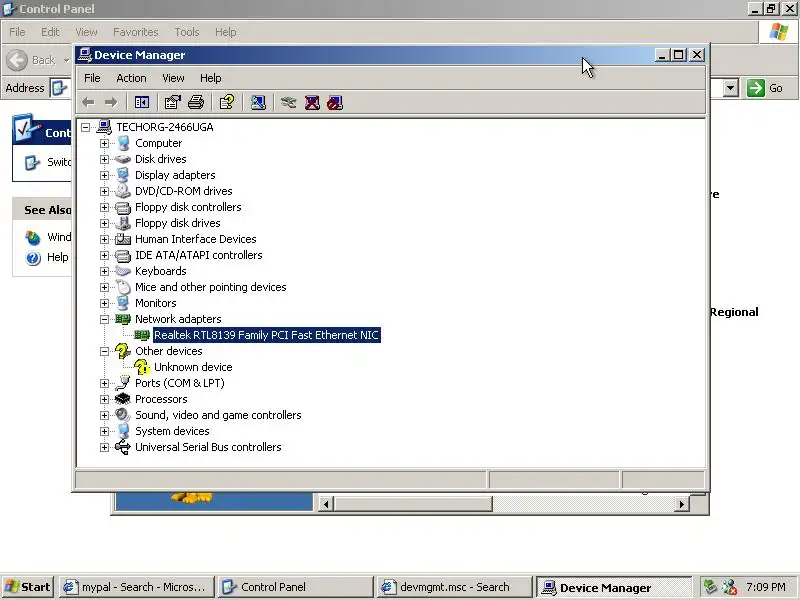Switch to devmgmt.msc - Search taskbar button
Screen dimensions: 800x600
point(453,587)
